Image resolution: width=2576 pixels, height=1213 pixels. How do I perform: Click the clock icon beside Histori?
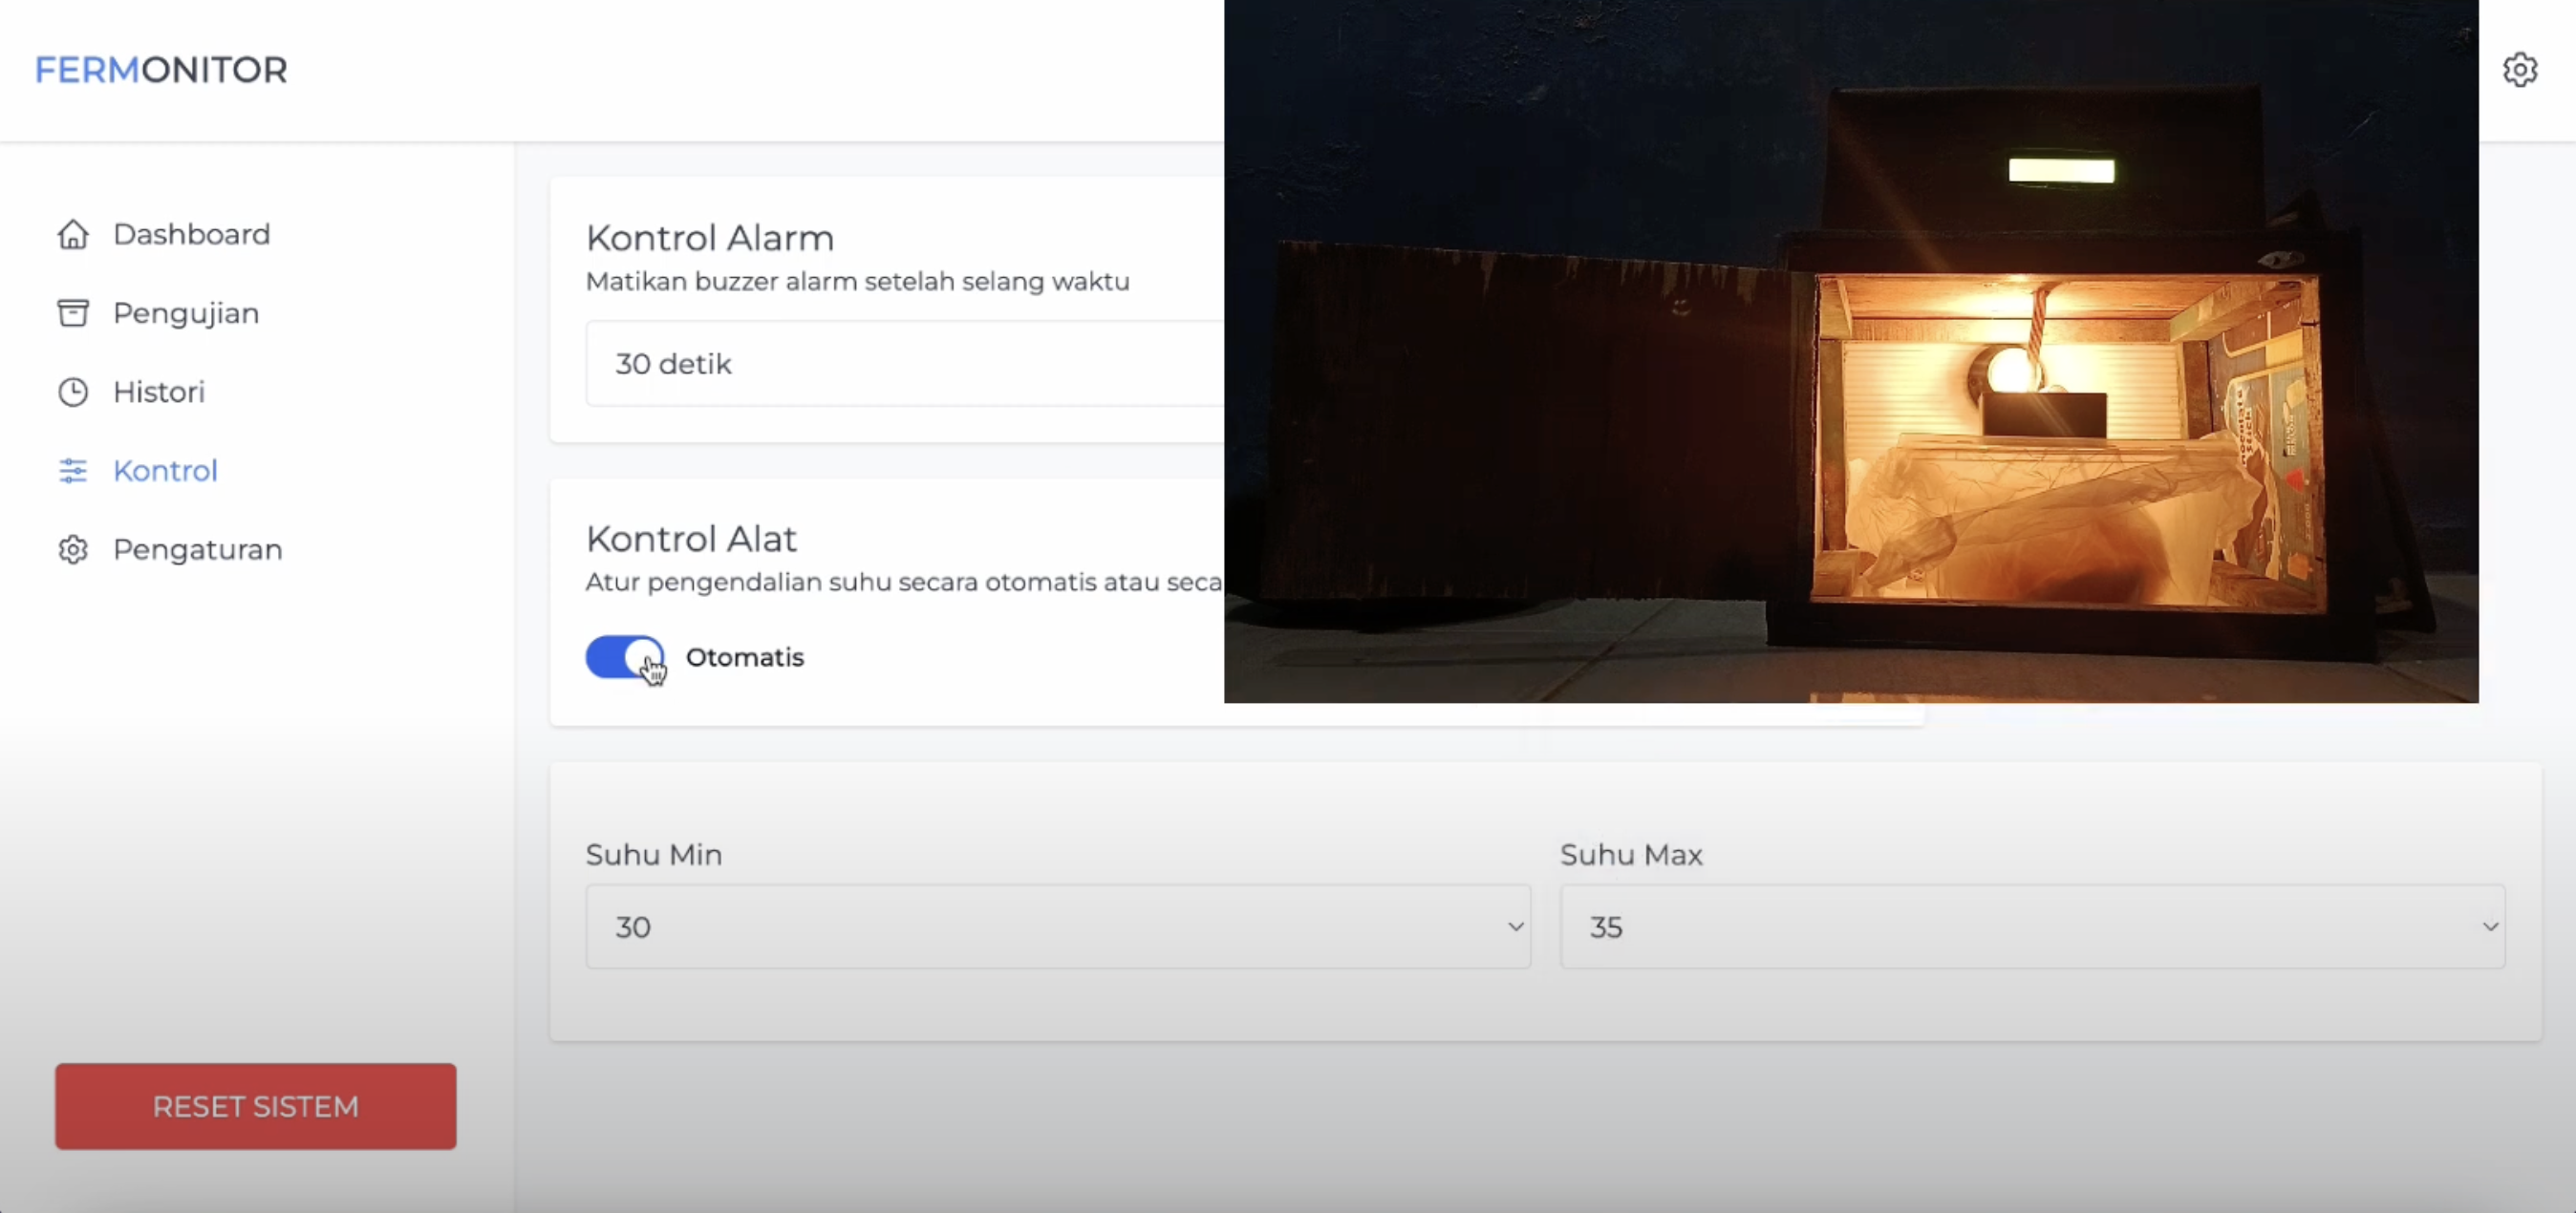coord(73,392)
